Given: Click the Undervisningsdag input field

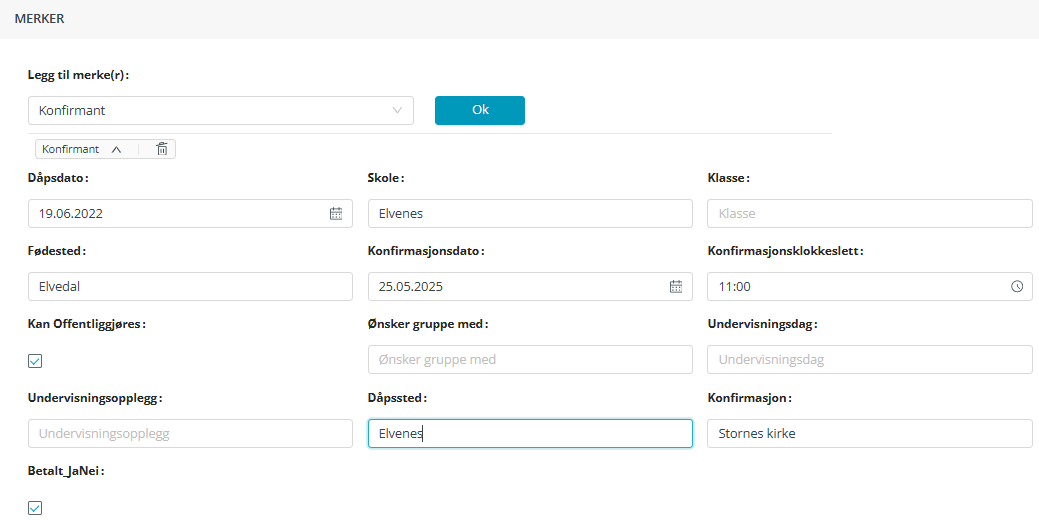Looking at the screenshot, I should [869, 359].
